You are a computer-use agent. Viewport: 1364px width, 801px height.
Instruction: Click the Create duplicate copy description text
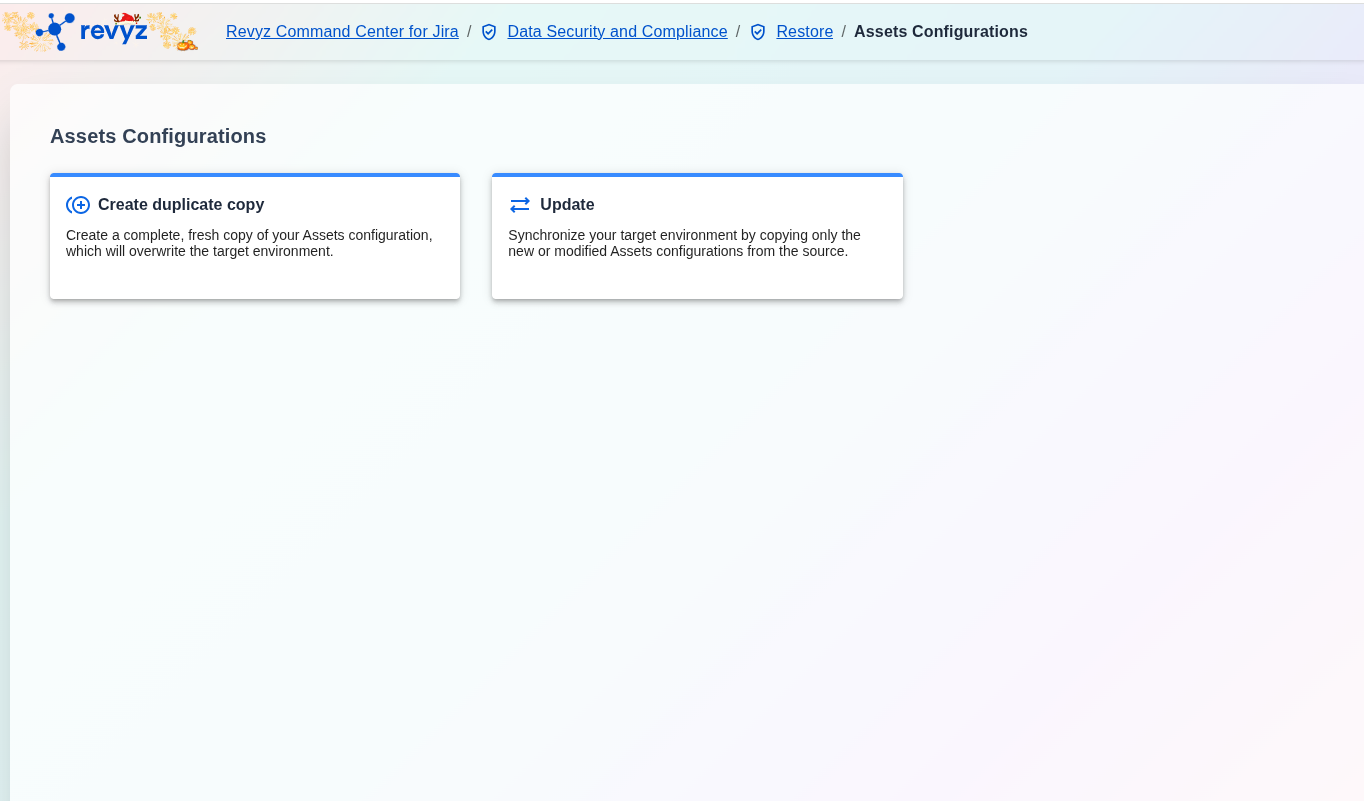249,243
